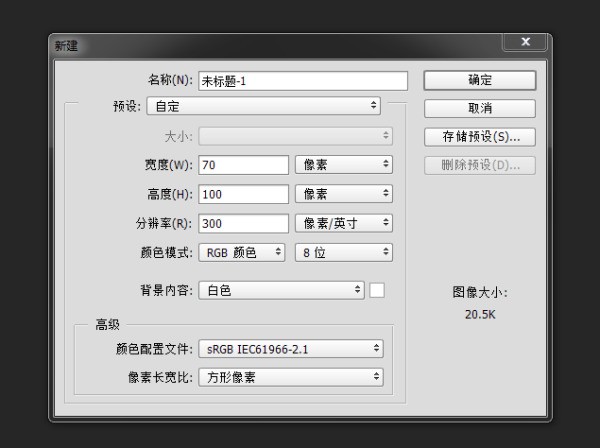Click 存储预设(S)... to save preset
The height and width of the screenshot is (448, 600).
click(x=479, y=136)
